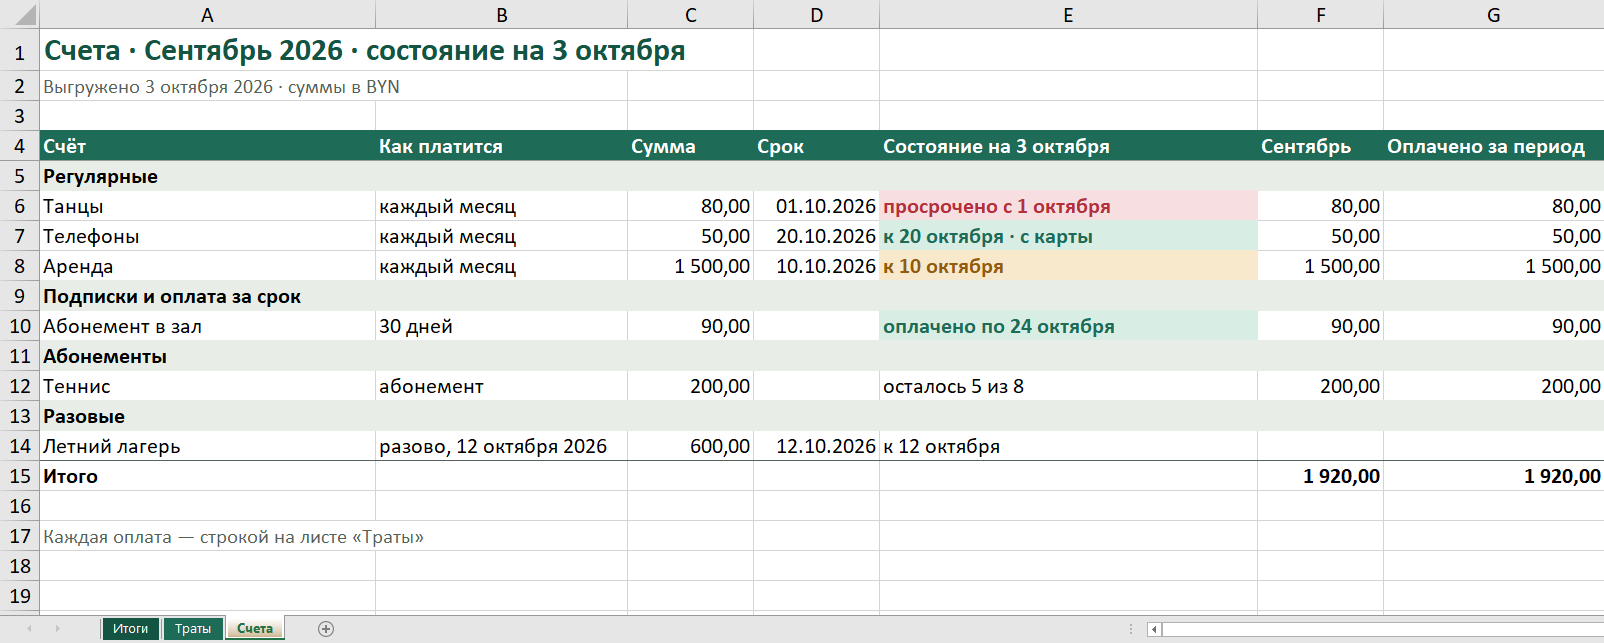
Task: Click the "просрочено с 1 октября" status cell
Action: 1068,206
